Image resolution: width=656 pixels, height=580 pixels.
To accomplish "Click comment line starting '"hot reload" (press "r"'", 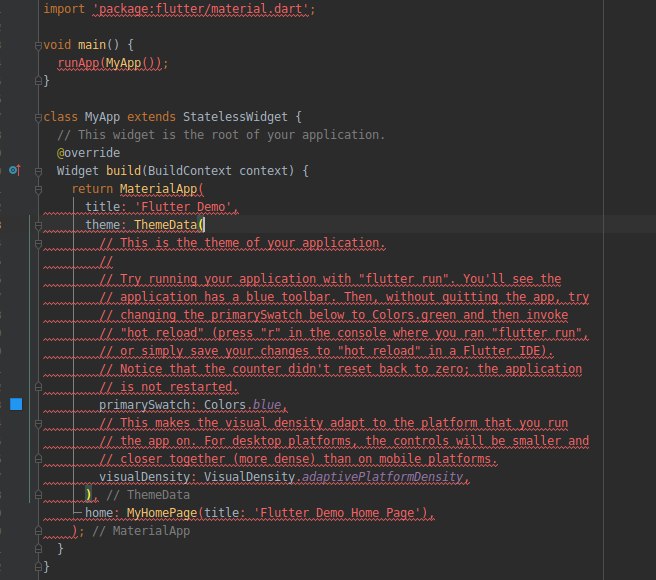I will pos(344,333).
